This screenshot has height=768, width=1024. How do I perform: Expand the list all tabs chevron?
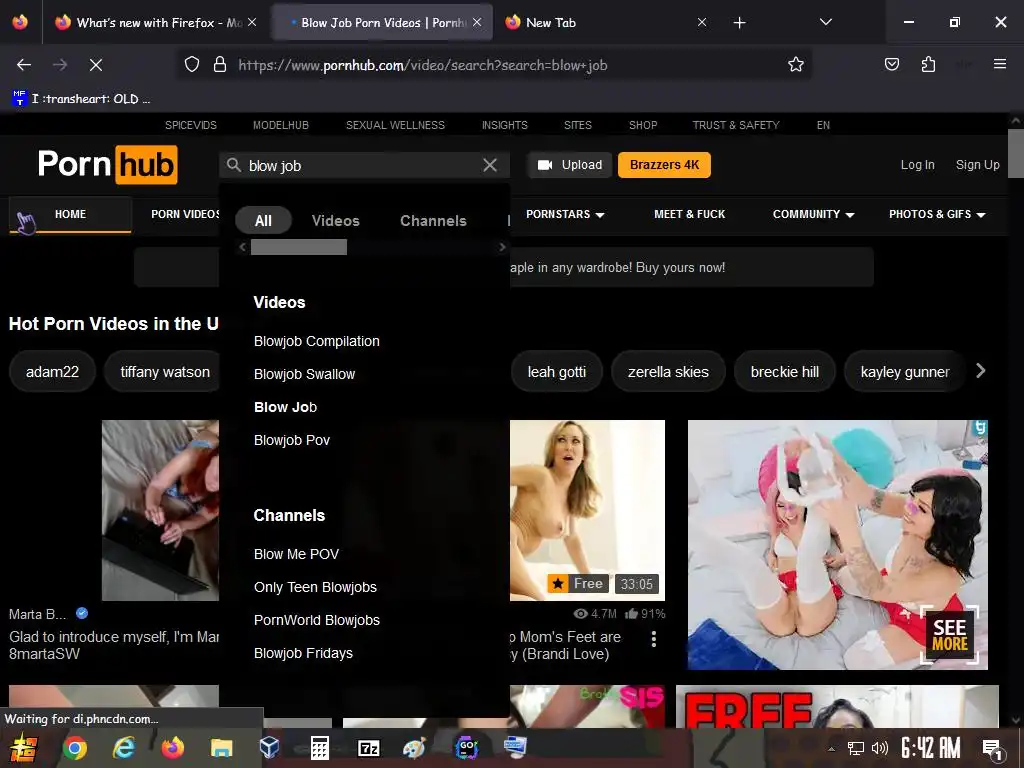pyautogui.click(x=825, y=22)
